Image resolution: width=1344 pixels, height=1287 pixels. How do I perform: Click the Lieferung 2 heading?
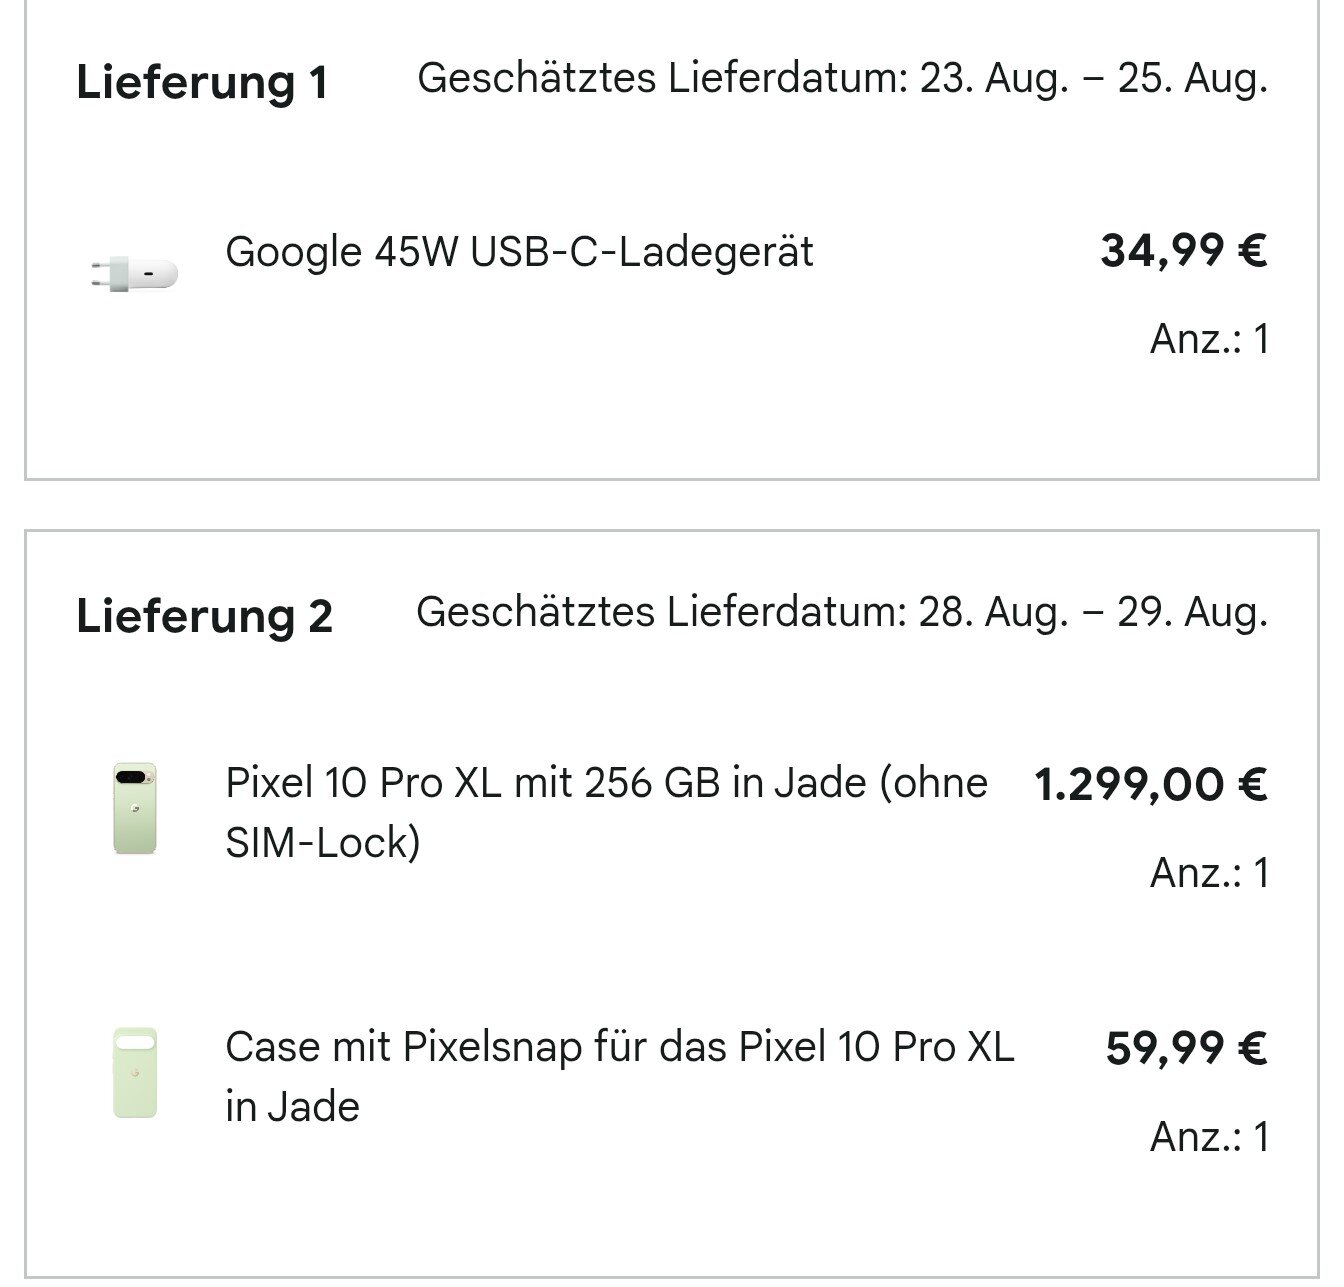(204, 616)
